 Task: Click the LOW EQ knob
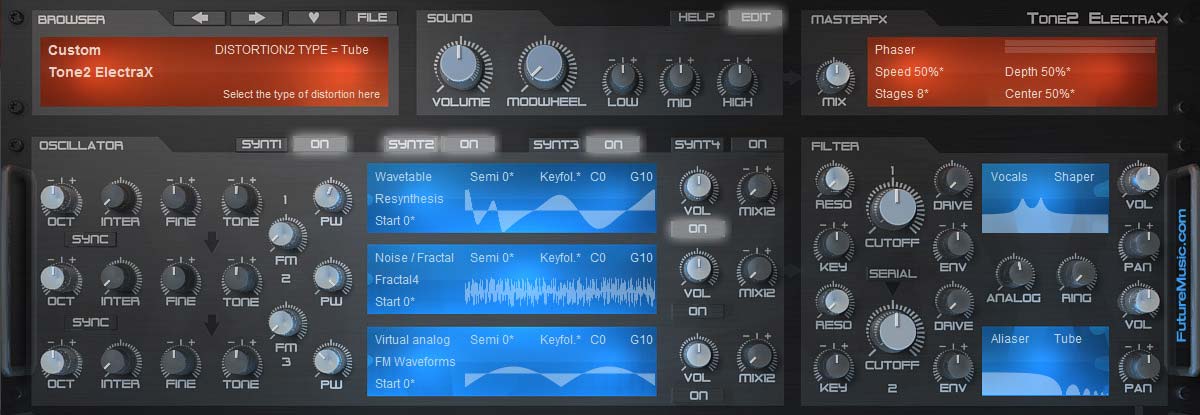622,77
